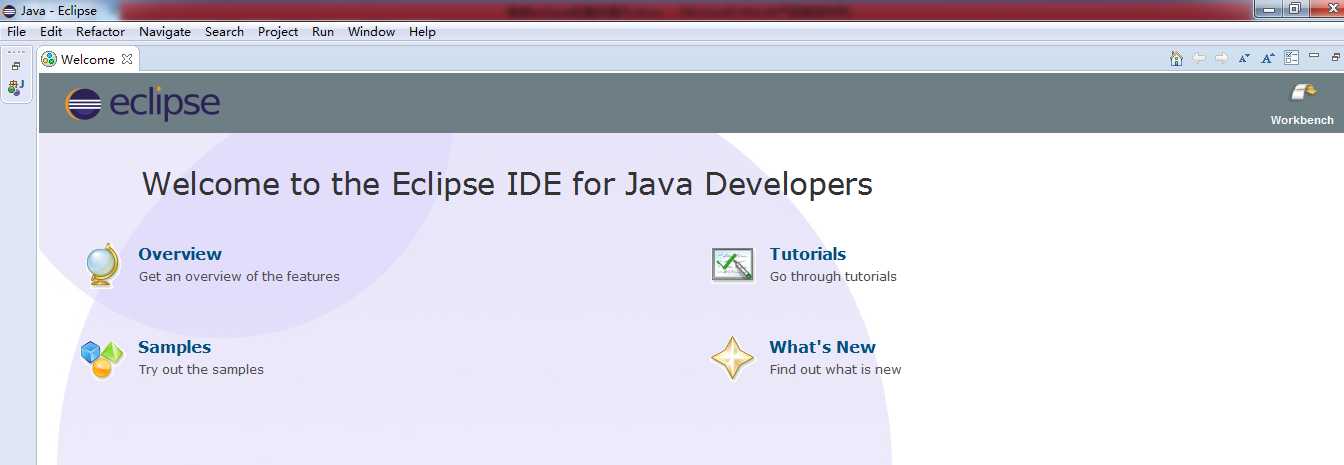Screen dimensions: 1344x465
Task: Open the Edit menu
Action: 51,32
